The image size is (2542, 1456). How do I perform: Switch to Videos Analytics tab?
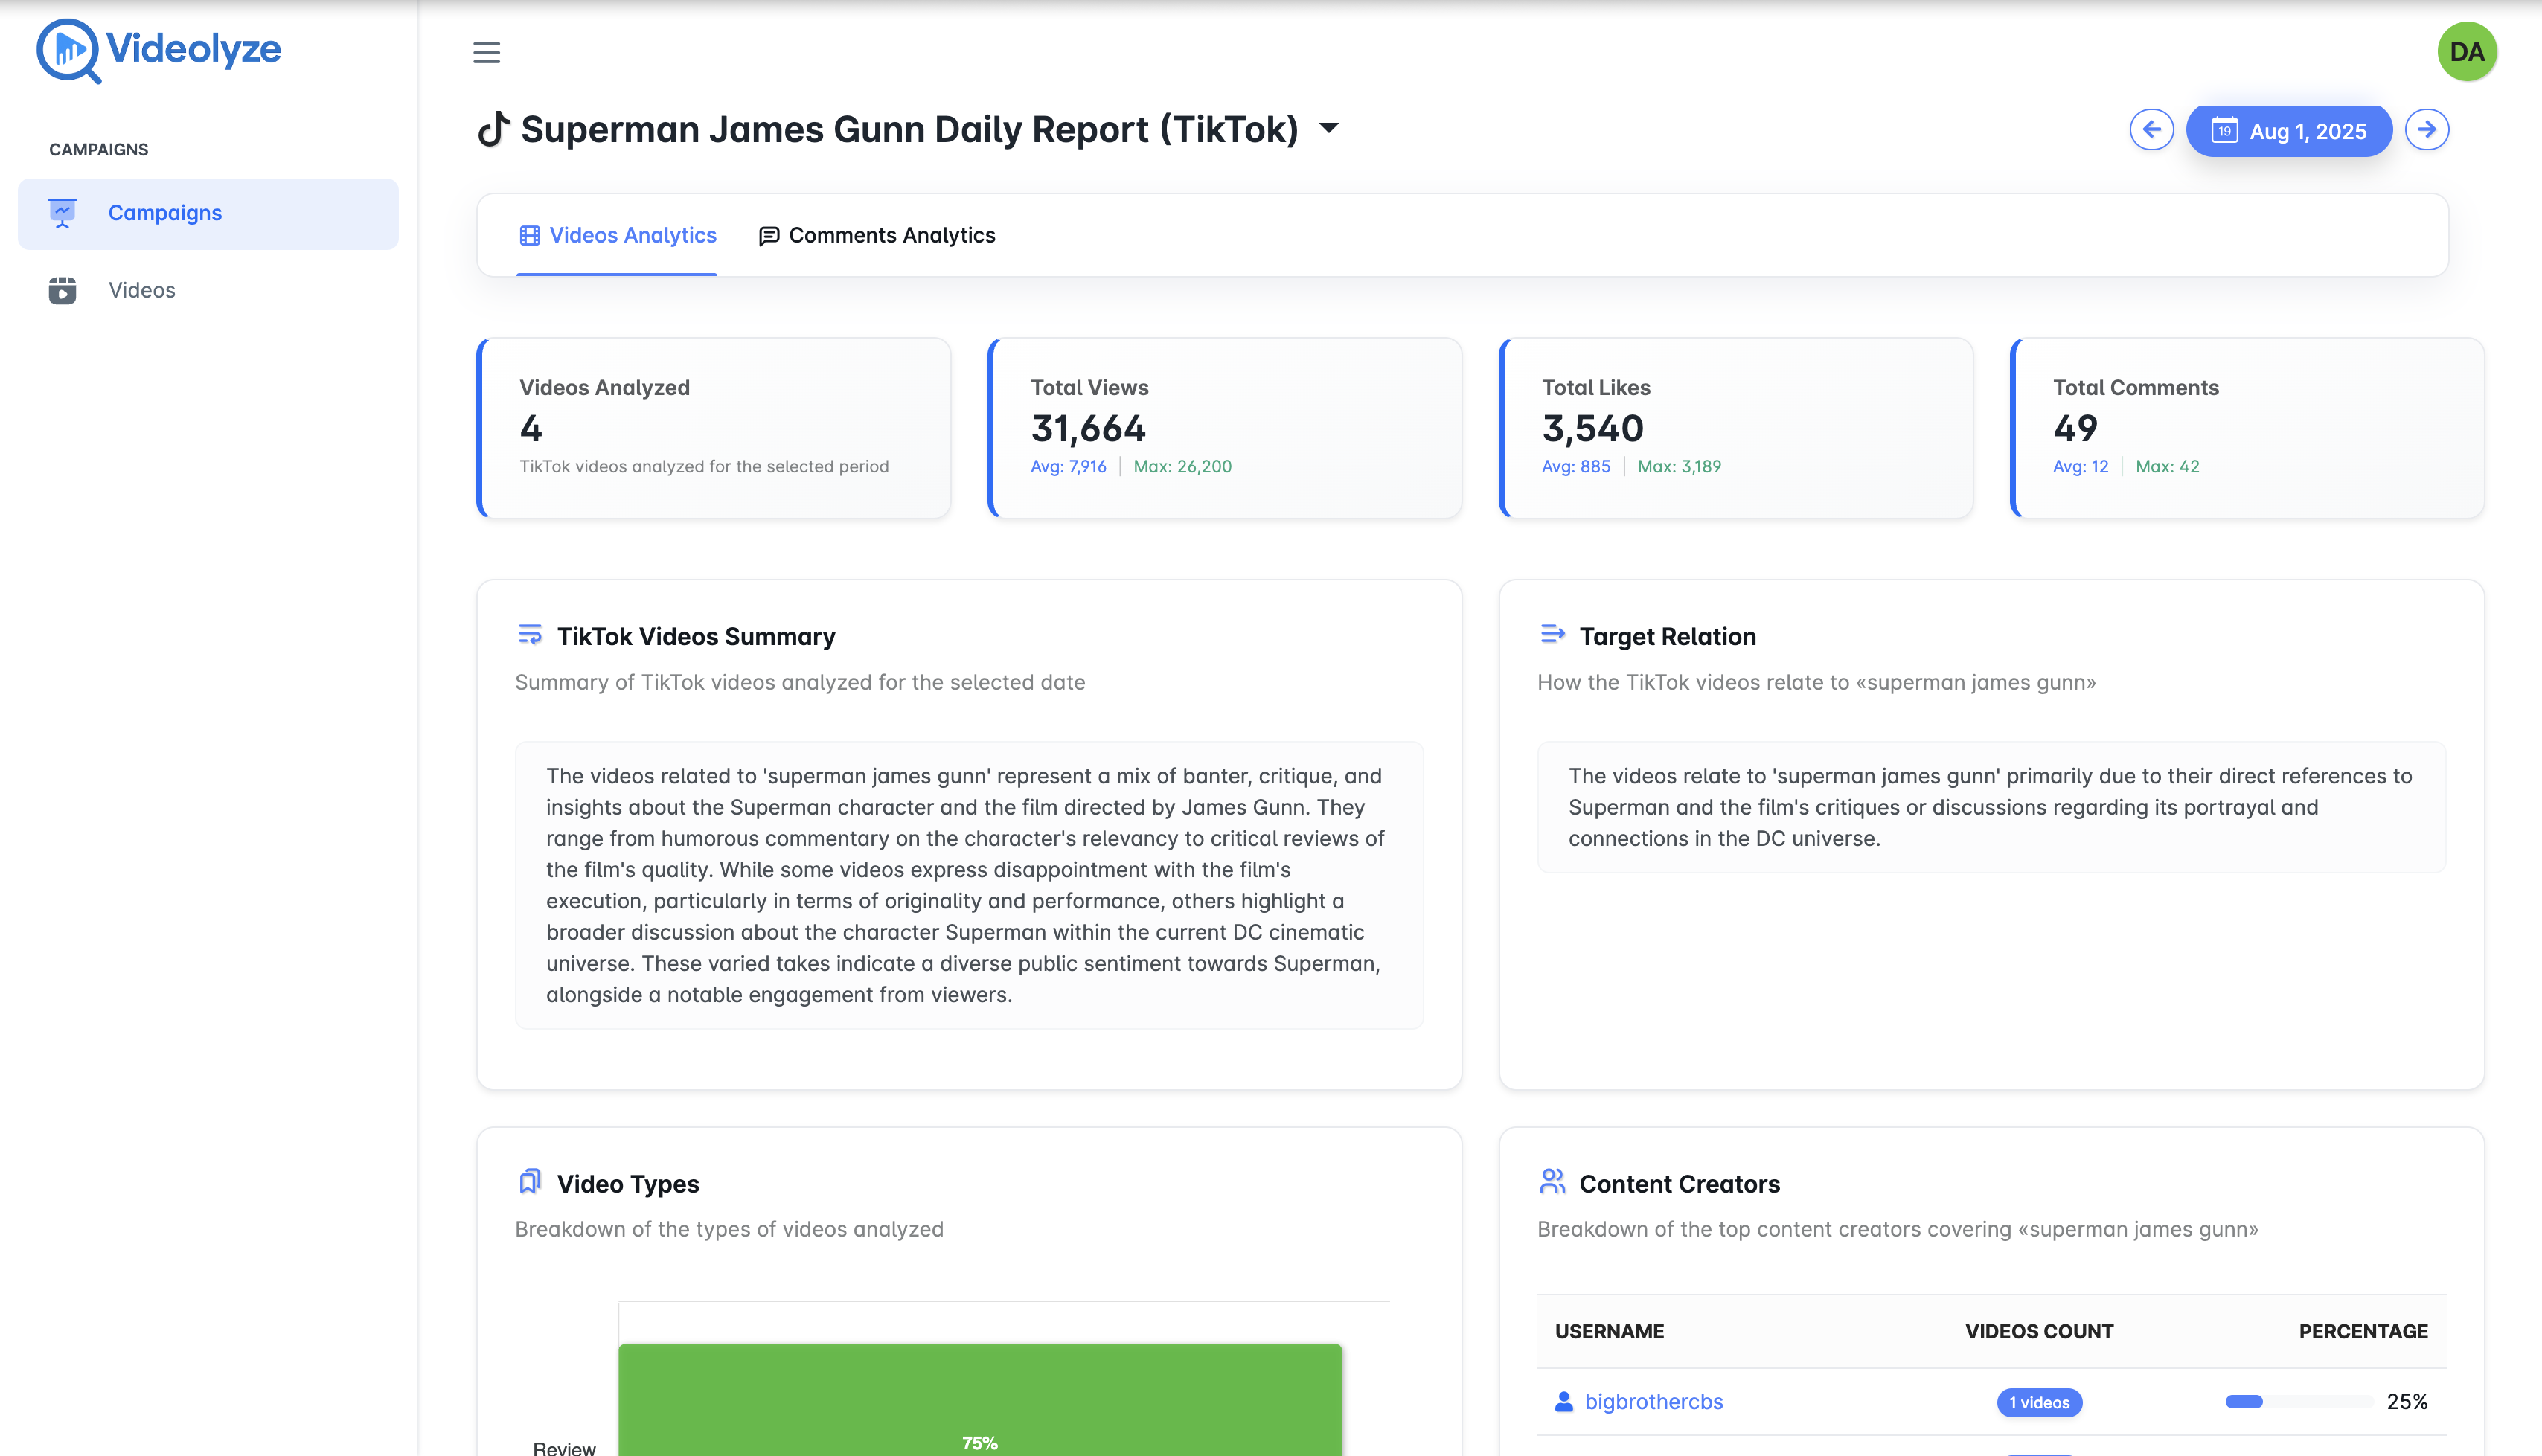tap(617, 236)
